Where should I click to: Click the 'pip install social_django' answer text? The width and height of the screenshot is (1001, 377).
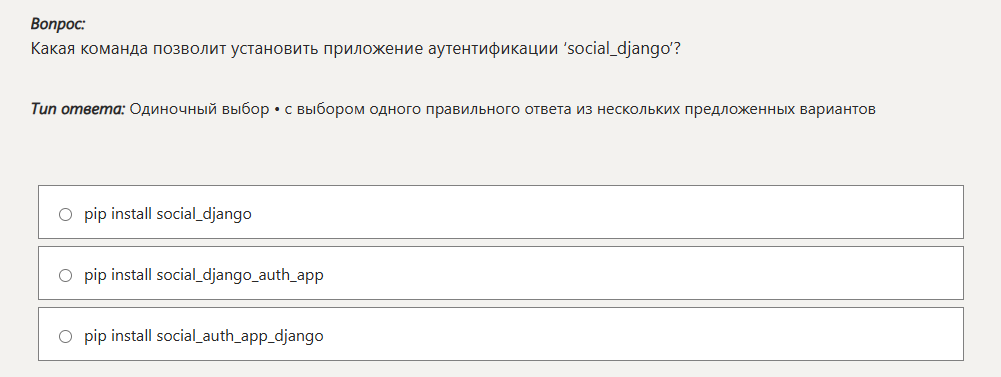click(168, 214)
